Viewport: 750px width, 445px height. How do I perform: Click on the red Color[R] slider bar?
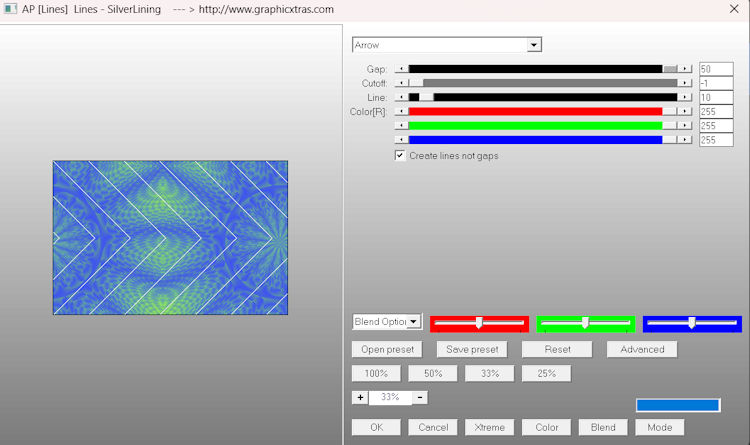coord(543,111)
